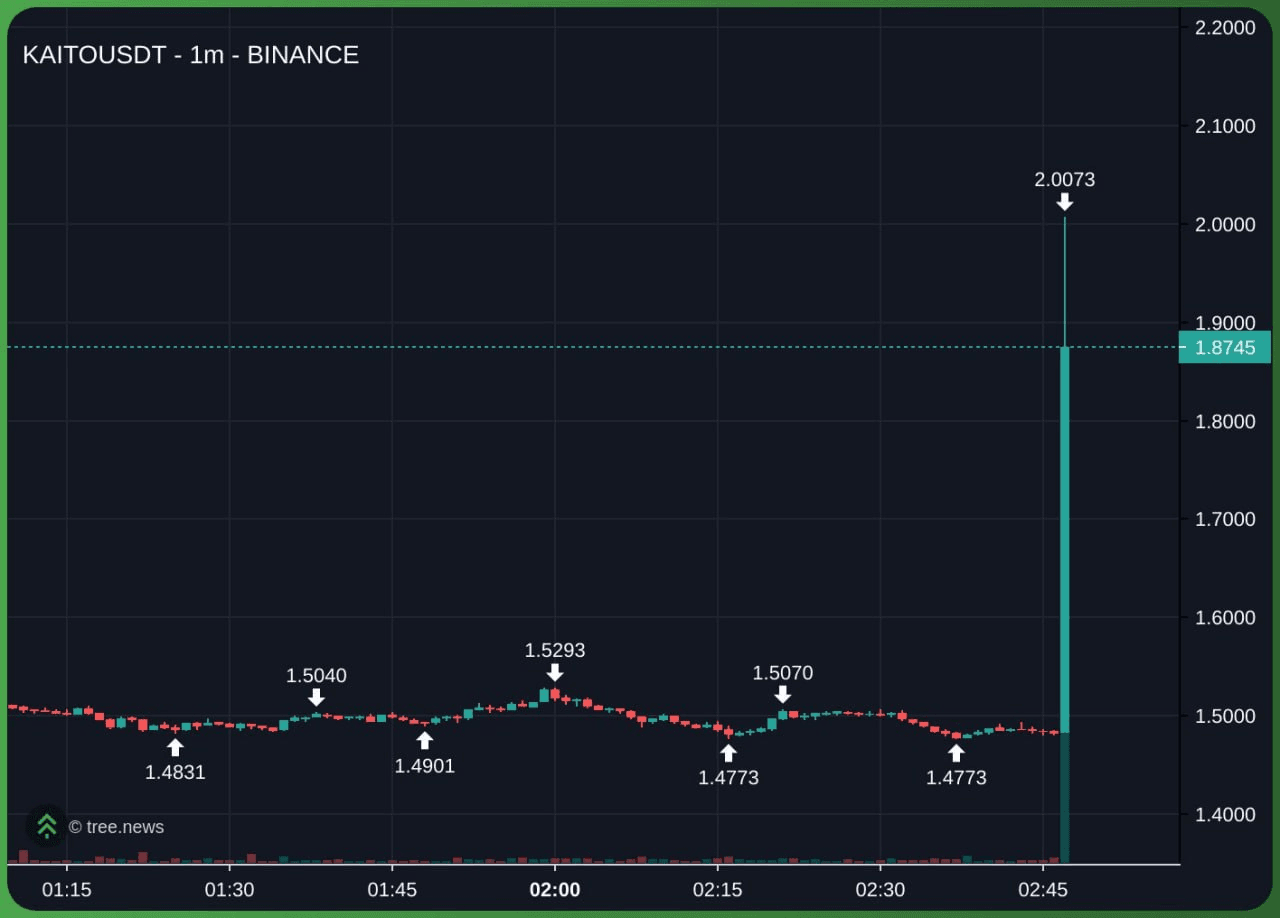
Task: Click the 2.0000 price axis label
Action: (x=1225, y=224)
